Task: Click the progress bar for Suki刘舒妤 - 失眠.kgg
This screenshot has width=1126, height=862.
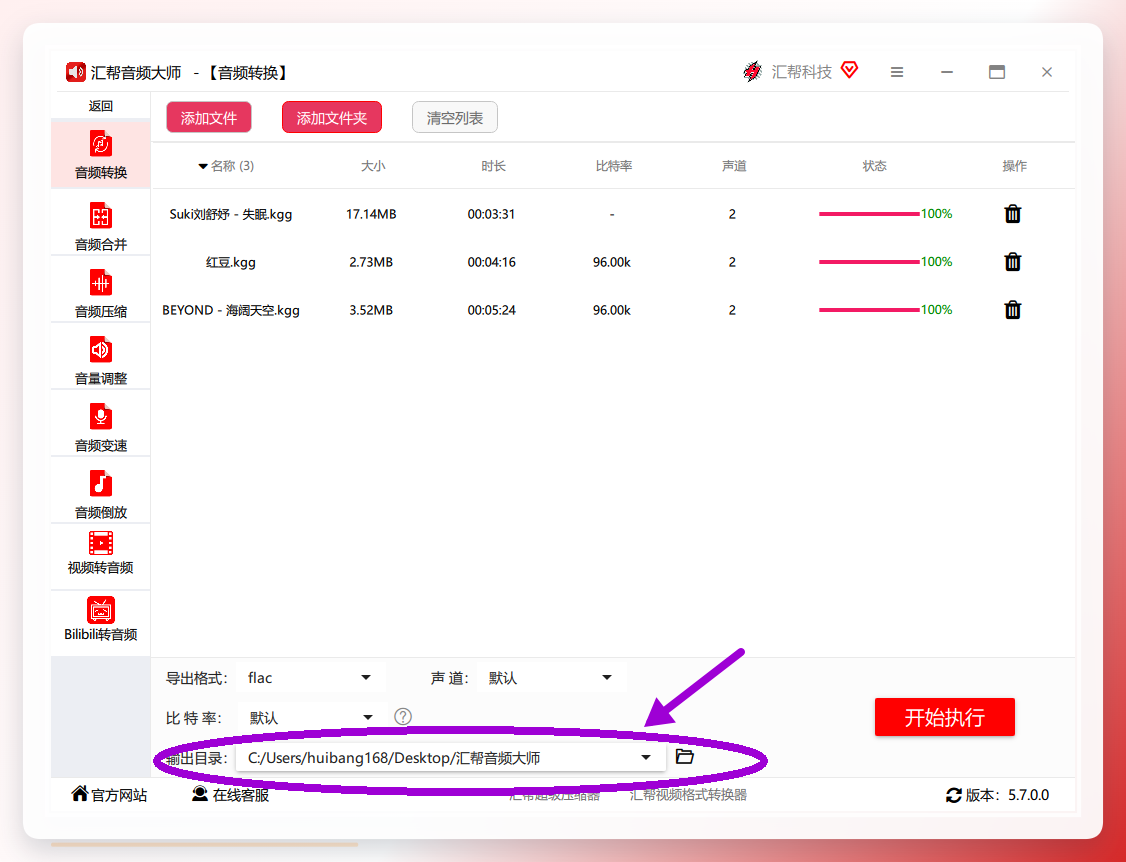Action: pyautogui.click(x=869, y=213)
